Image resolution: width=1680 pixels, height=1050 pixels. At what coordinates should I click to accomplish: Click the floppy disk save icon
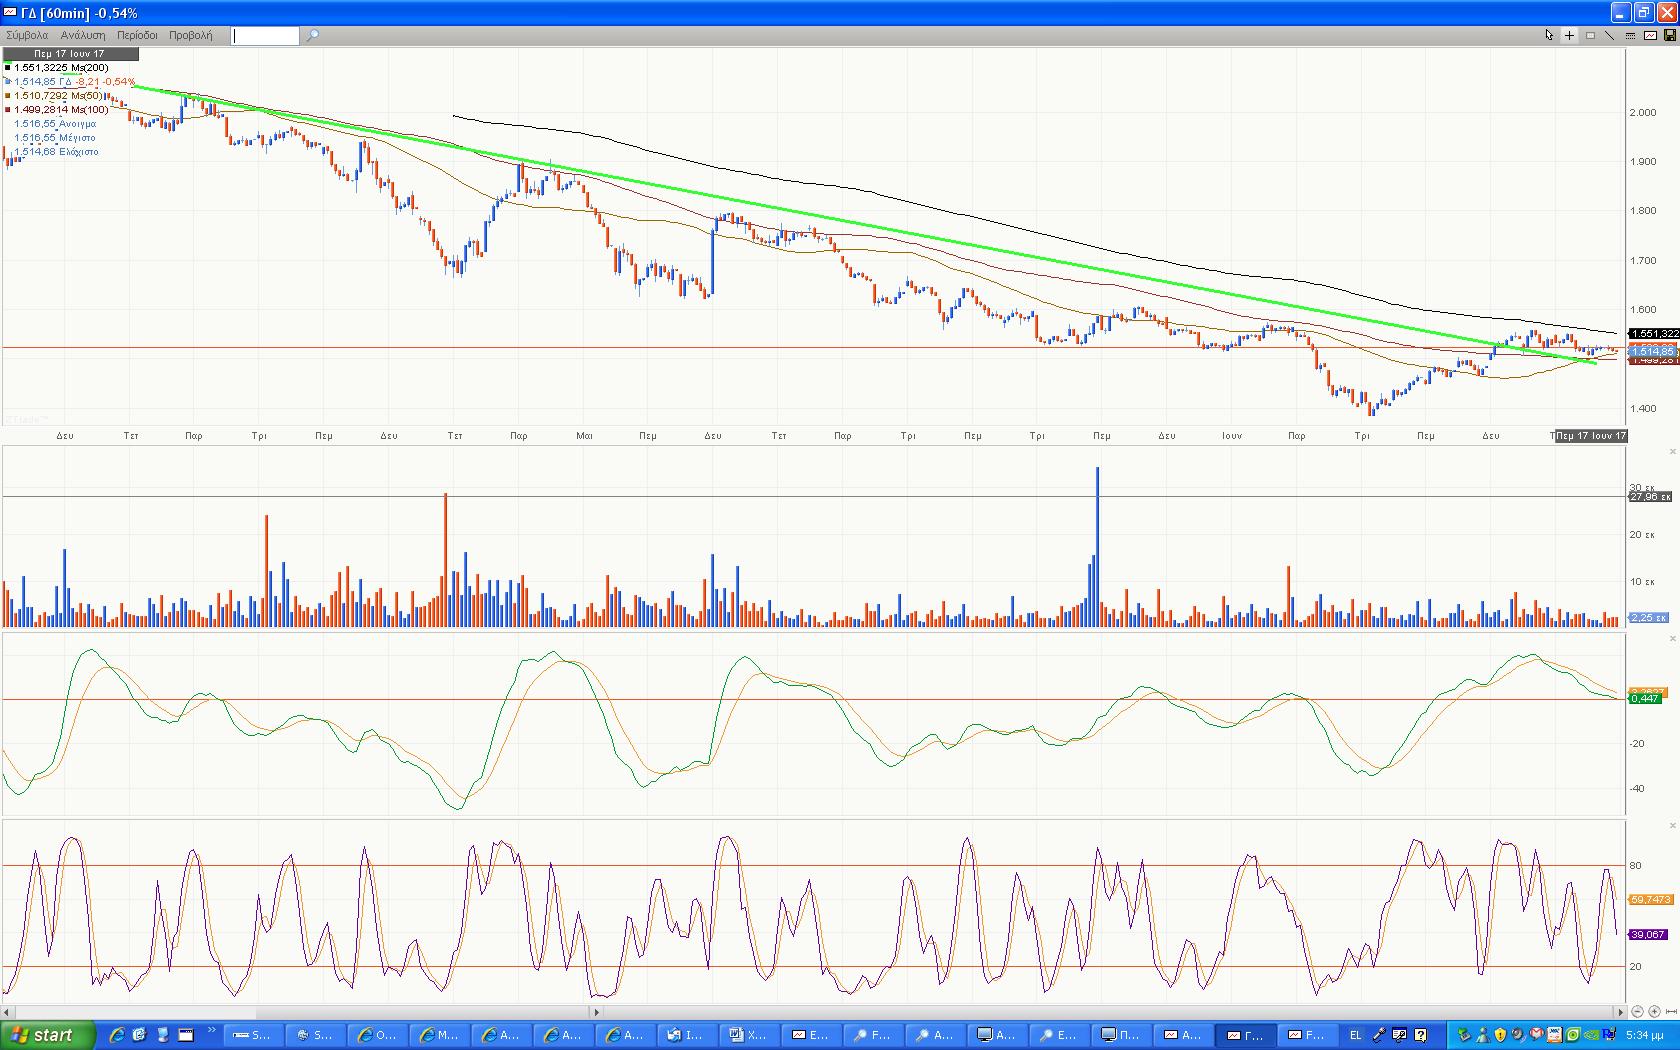coord(1669,35)
